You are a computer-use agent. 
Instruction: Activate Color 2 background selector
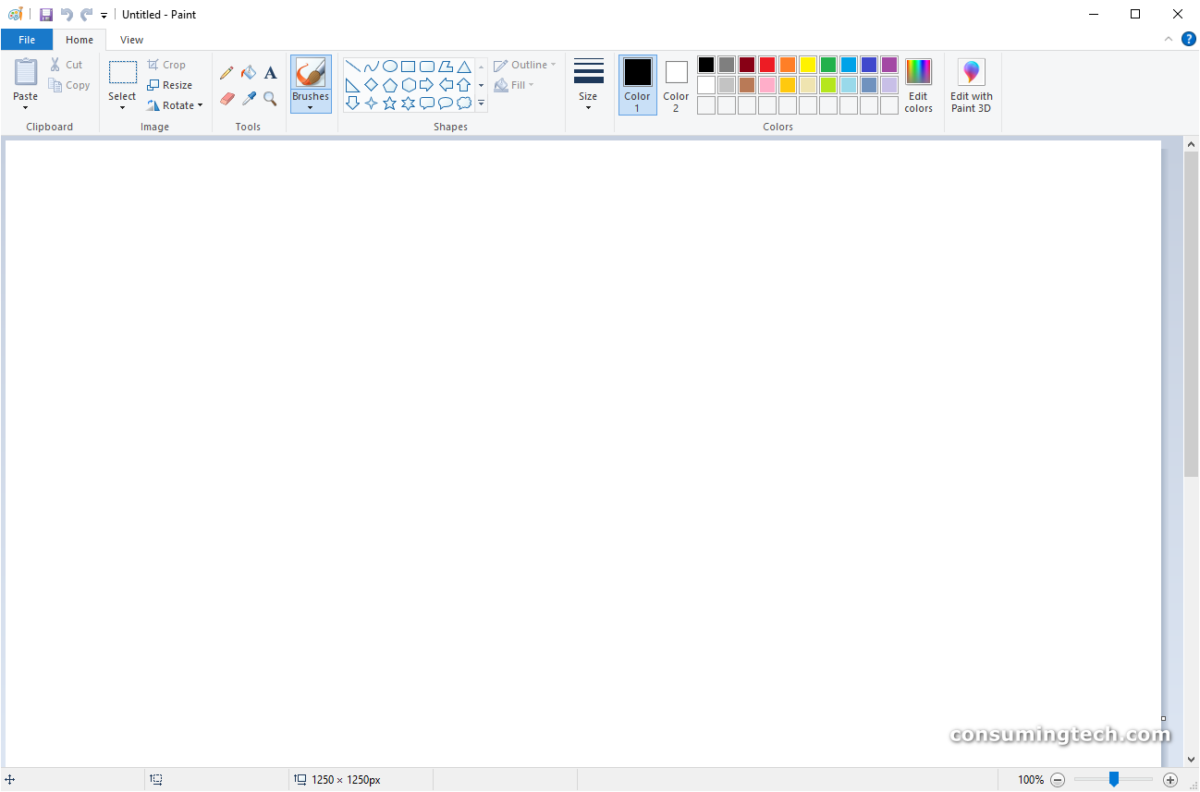[676, 85]
